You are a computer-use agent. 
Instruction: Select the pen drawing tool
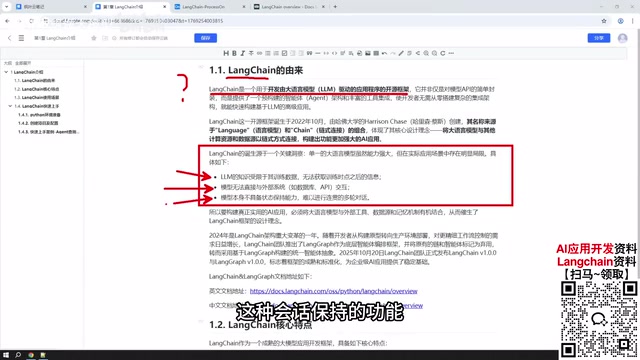(401, 53)
